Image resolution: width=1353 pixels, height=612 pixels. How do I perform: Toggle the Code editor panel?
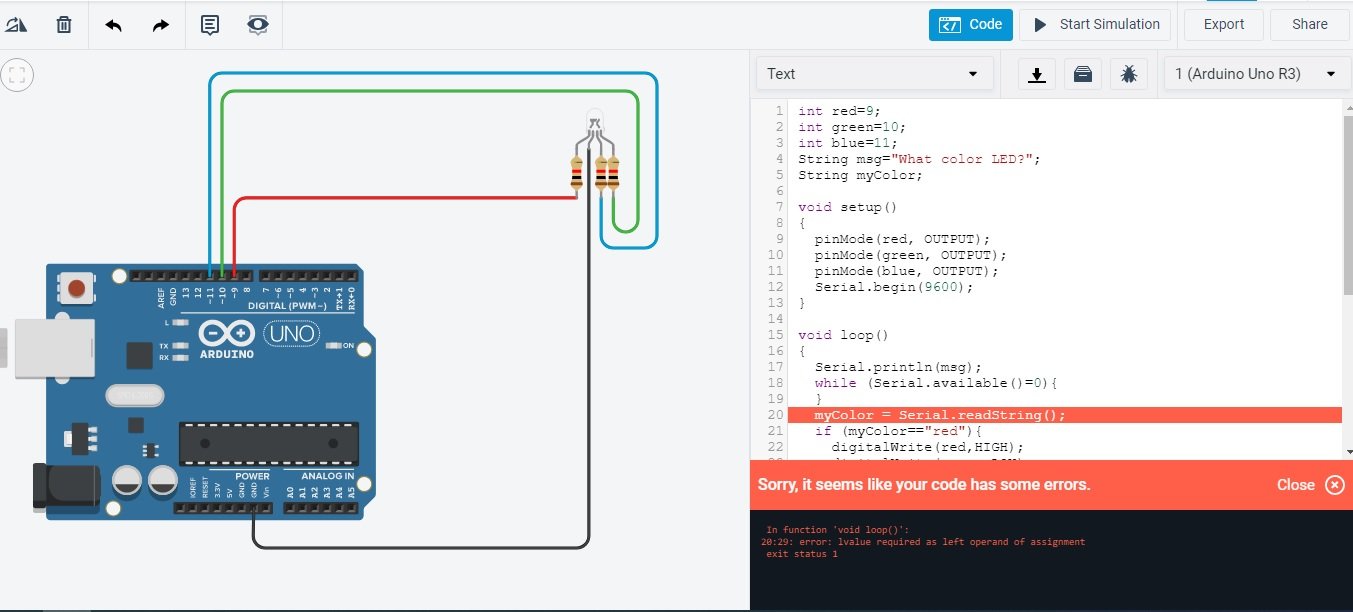(x=970, y=25)
